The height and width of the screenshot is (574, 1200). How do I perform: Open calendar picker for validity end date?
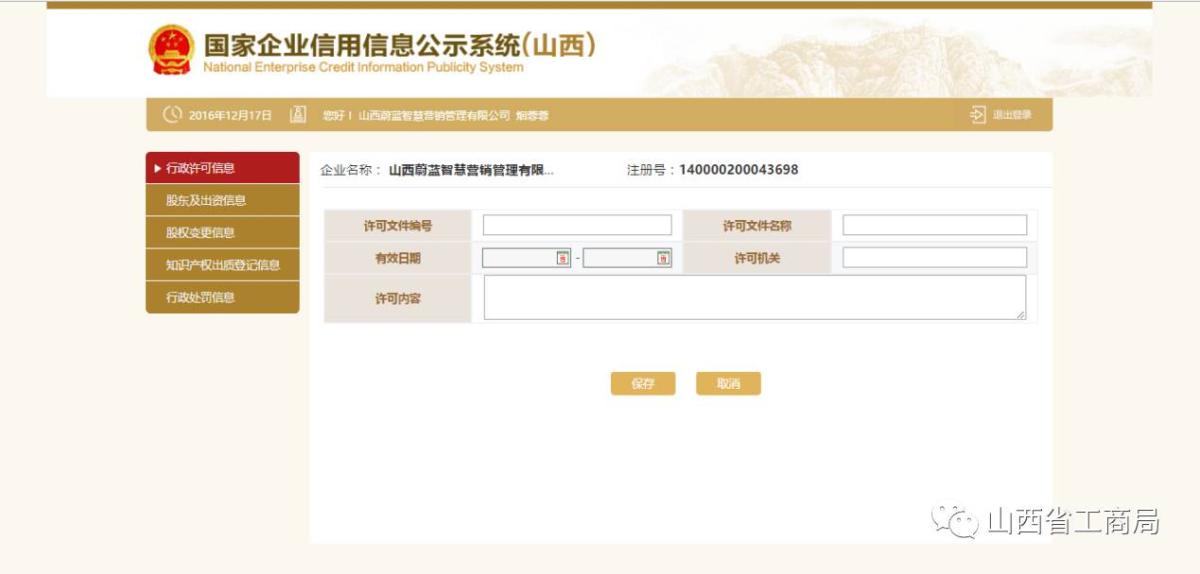pos(663,258)
